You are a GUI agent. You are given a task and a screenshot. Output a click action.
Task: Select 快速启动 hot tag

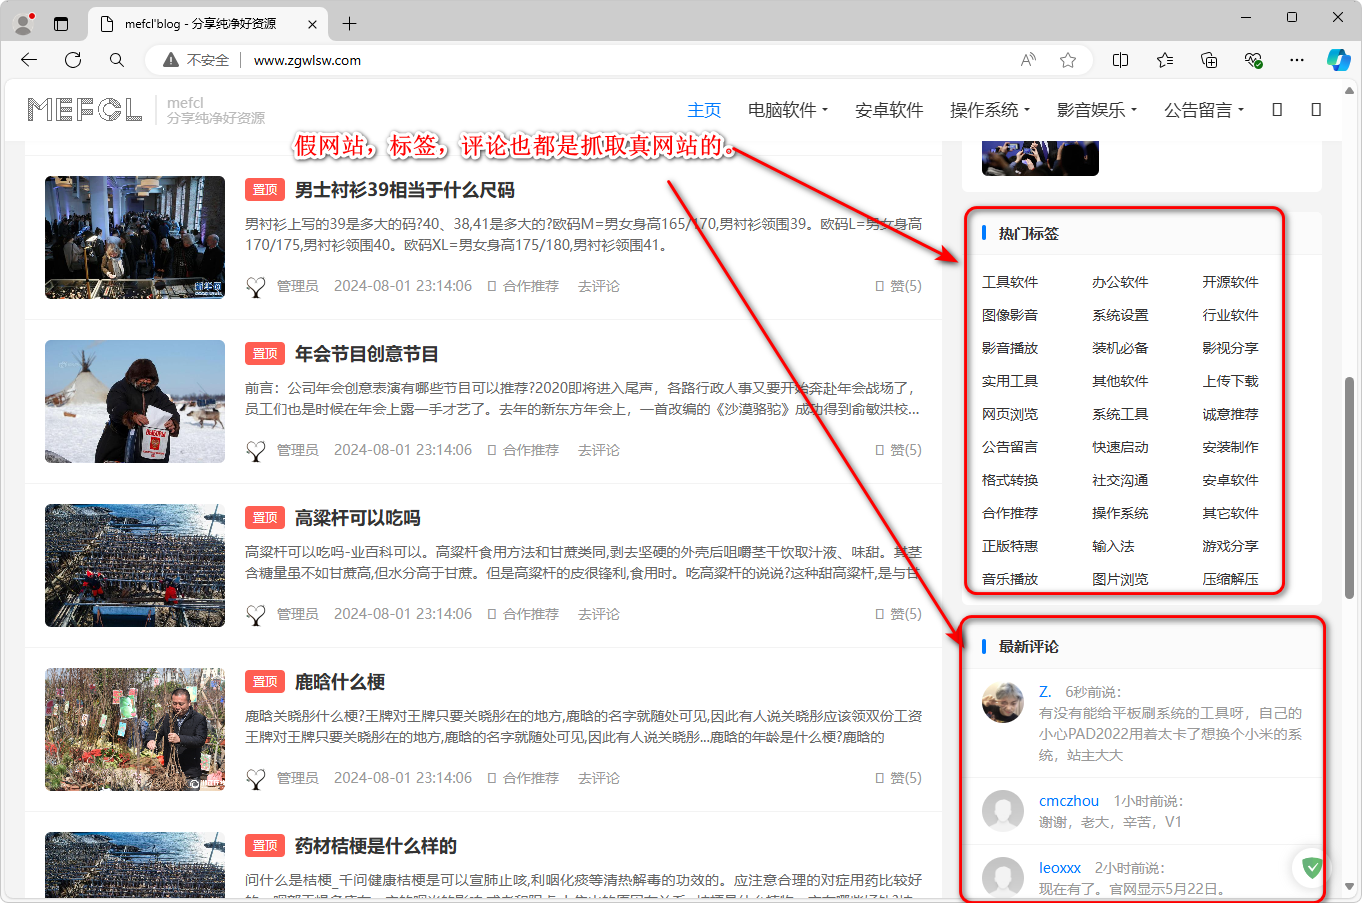tap(1120, 447)
